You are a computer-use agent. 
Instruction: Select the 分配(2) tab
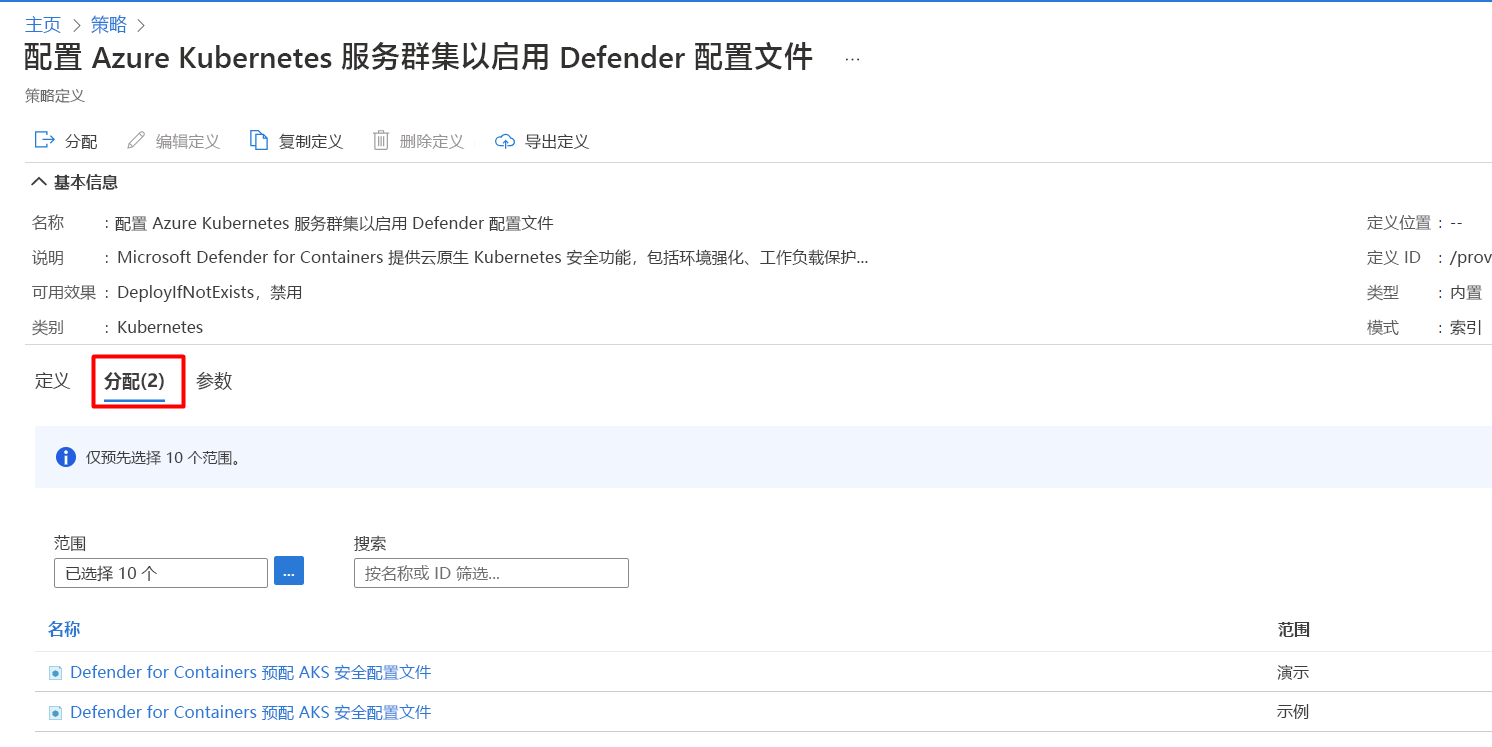pyautogui.click(x=135, y=381)
